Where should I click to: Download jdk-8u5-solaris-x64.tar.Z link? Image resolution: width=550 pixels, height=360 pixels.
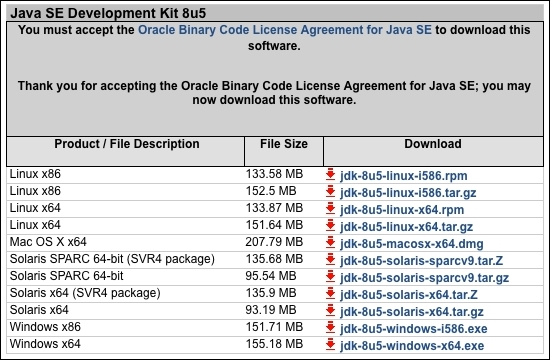[x=409, y=295]
